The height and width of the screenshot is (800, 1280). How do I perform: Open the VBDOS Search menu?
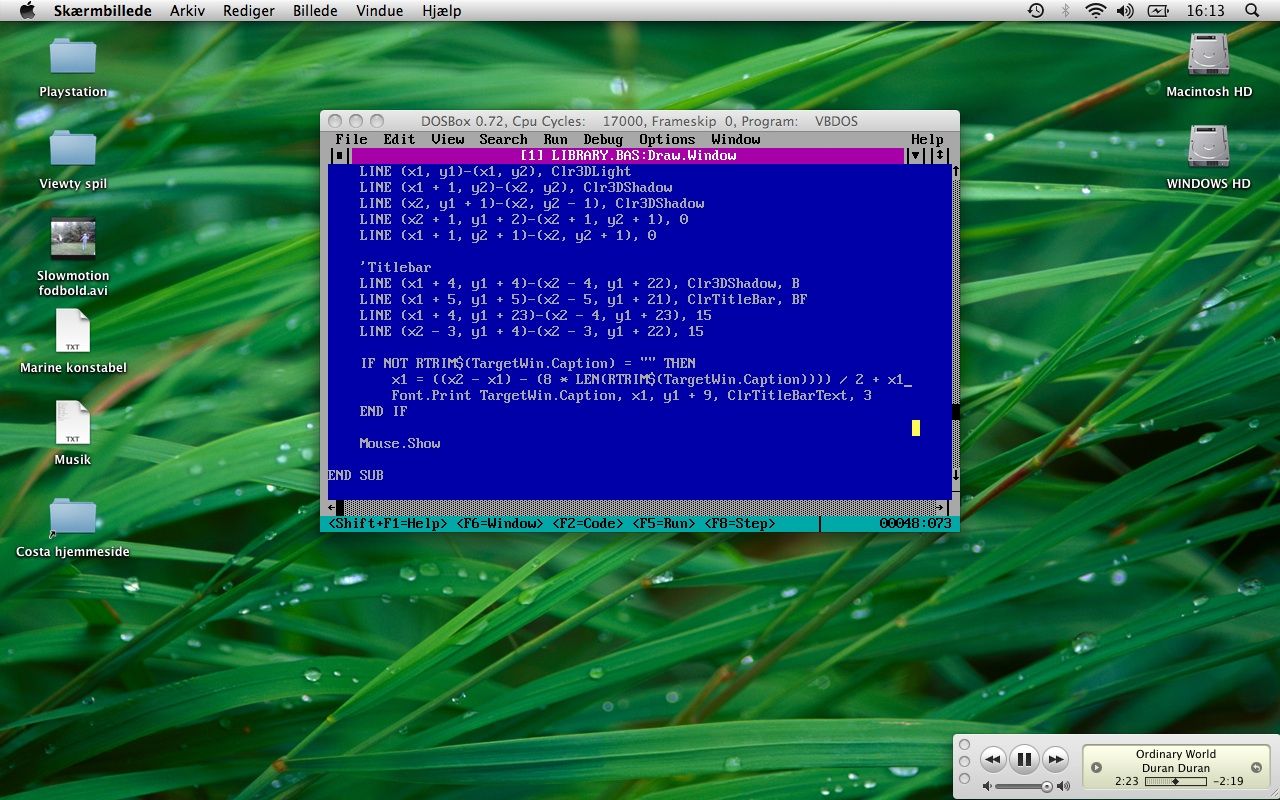pyautogui.click(x=503, y=139)
